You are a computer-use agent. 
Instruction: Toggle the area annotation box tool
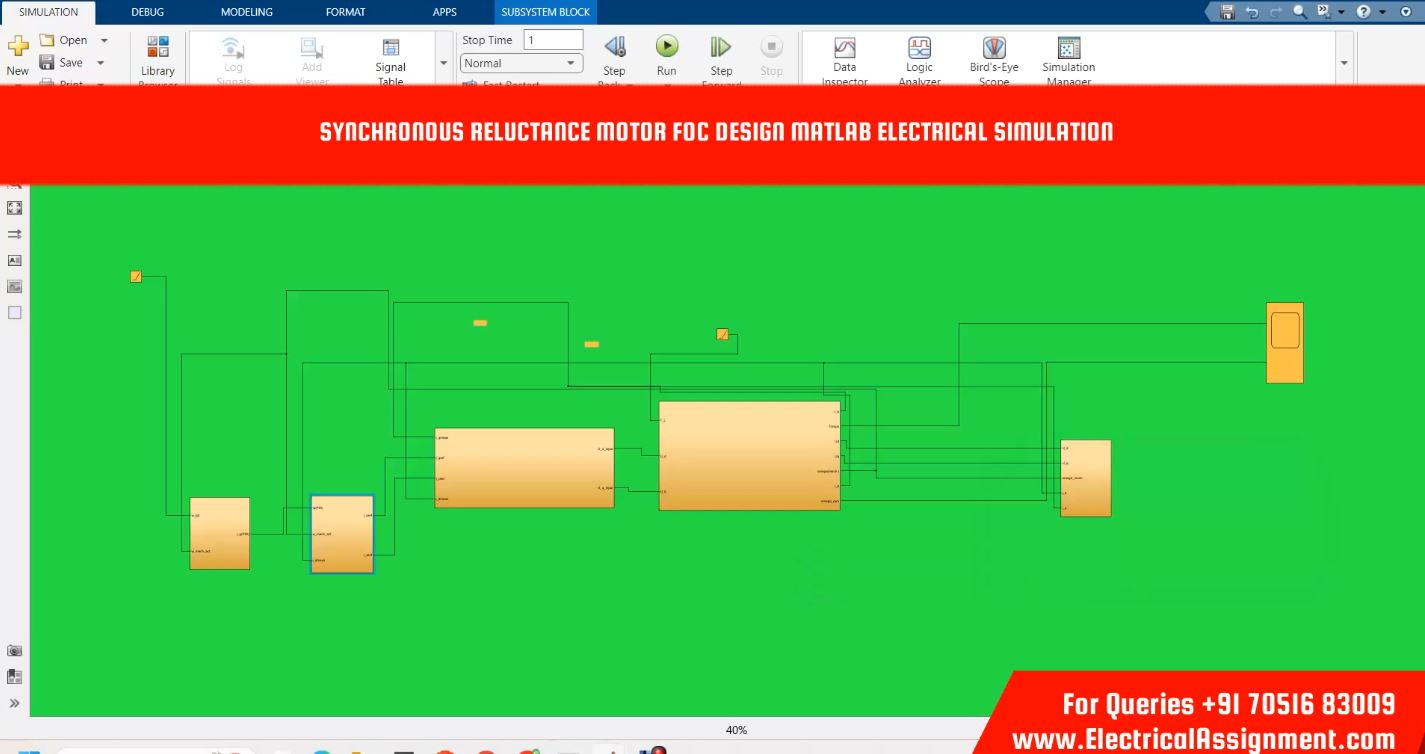coord(14,312)
